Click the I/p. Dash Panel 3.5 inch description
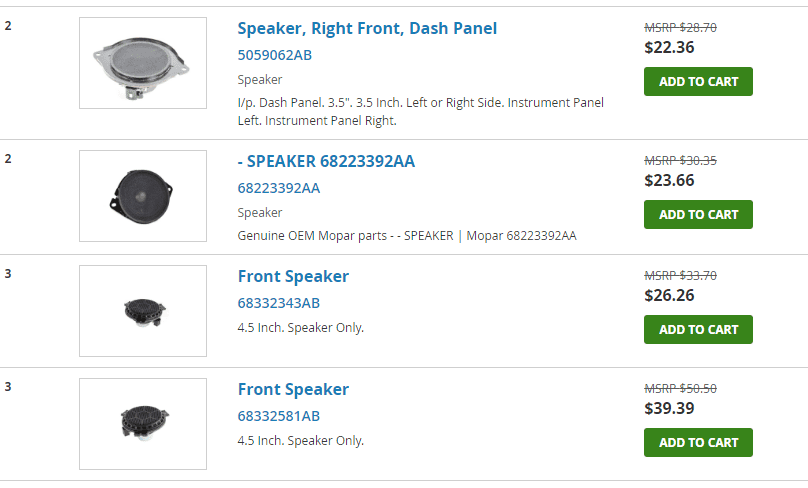Image resolution: width=808 pixels, height=488 pixels. pos(420,111)
